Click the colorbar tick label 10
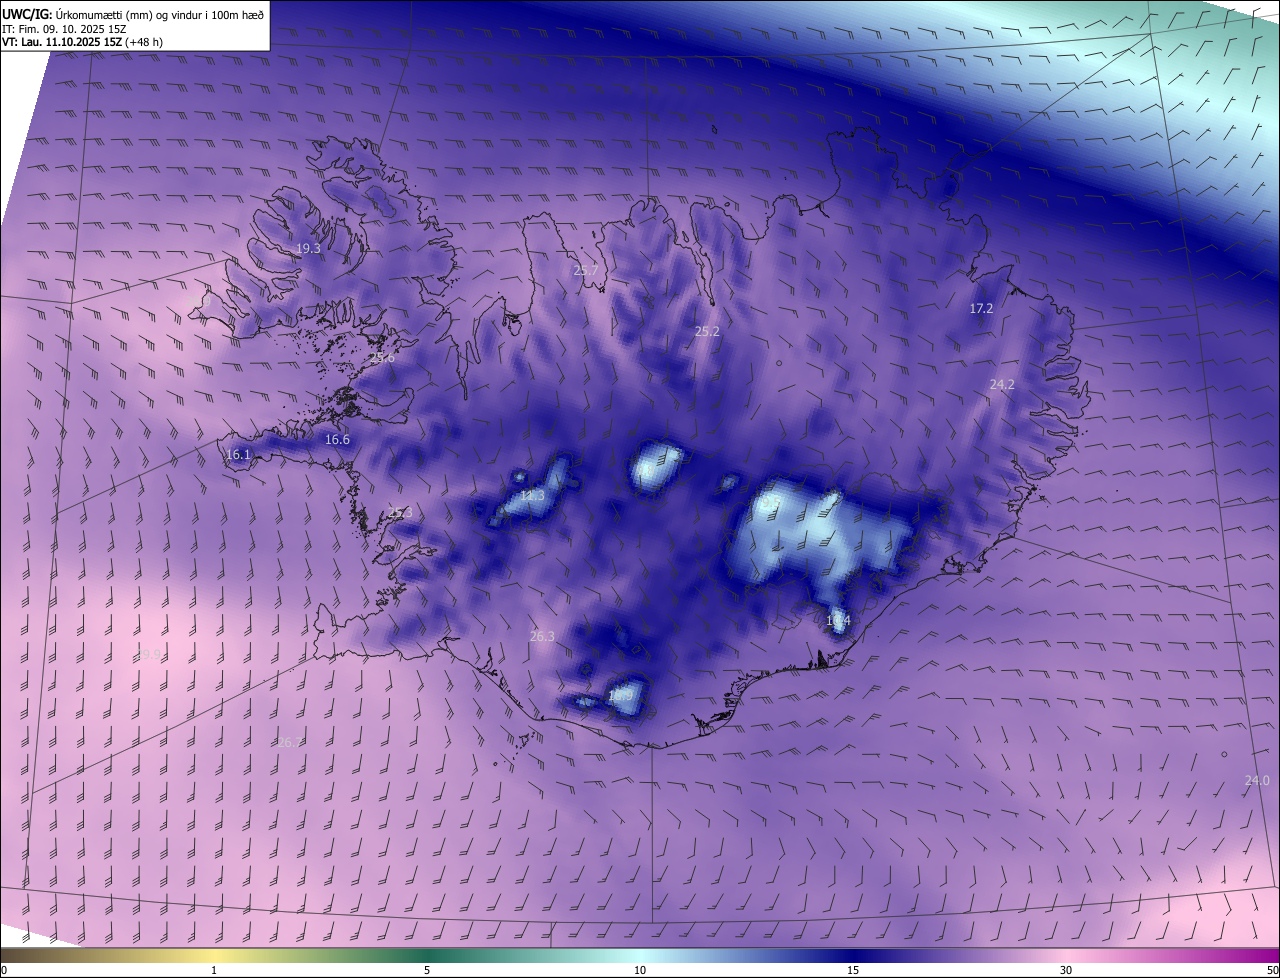 click(x=640, y=970)
